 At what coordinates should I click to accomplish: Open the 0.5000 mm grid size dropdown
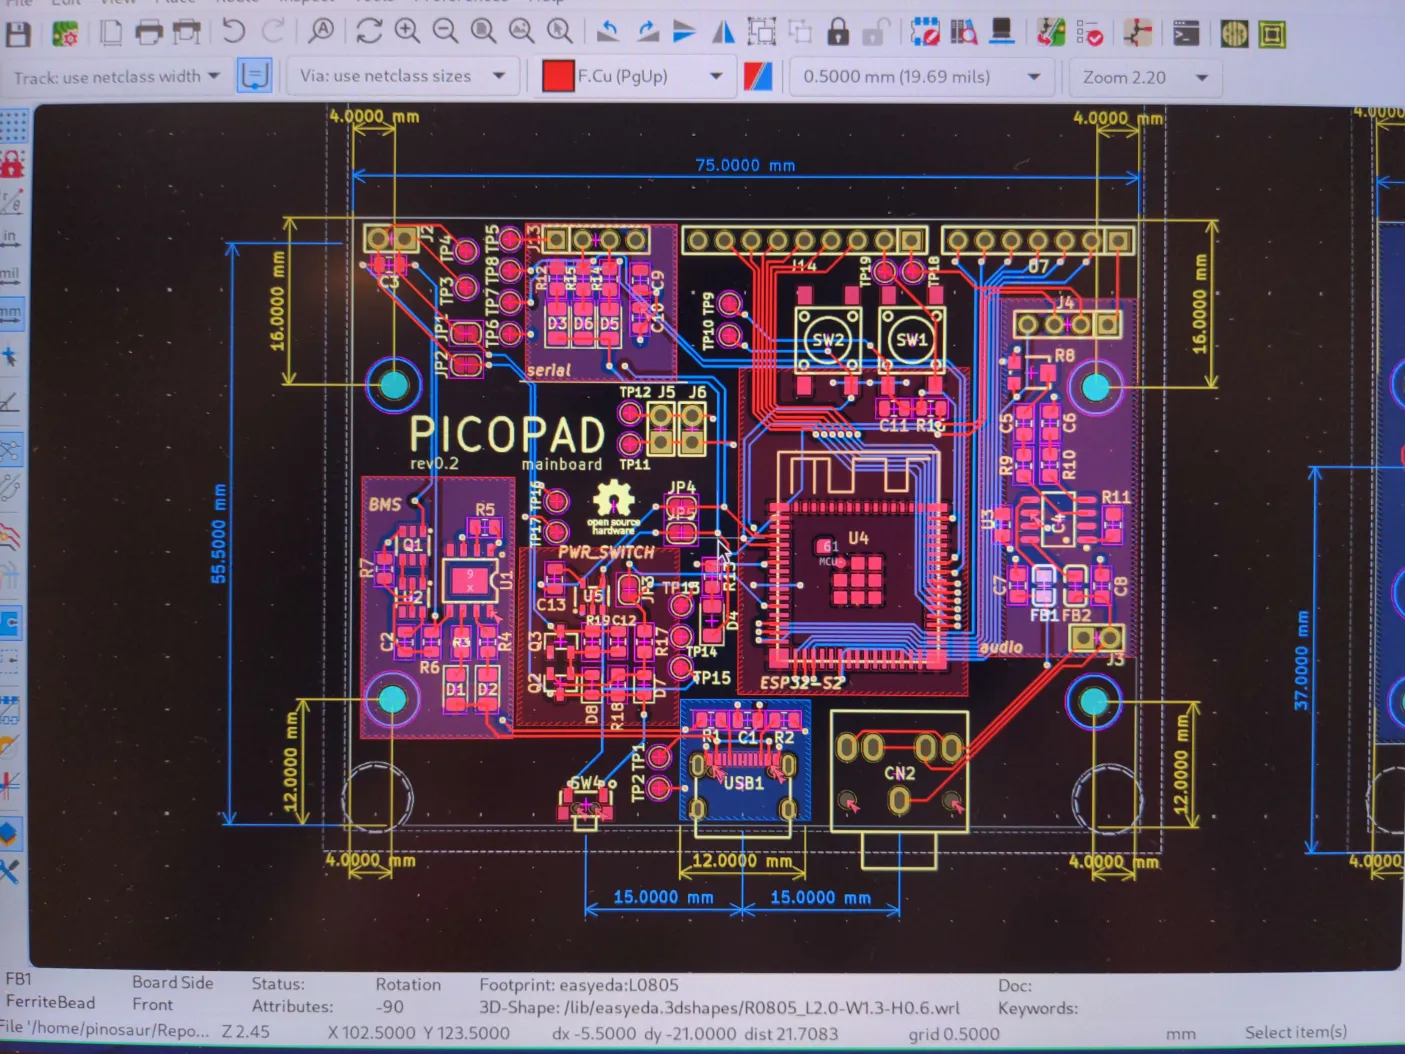click(x=921, y=77)
